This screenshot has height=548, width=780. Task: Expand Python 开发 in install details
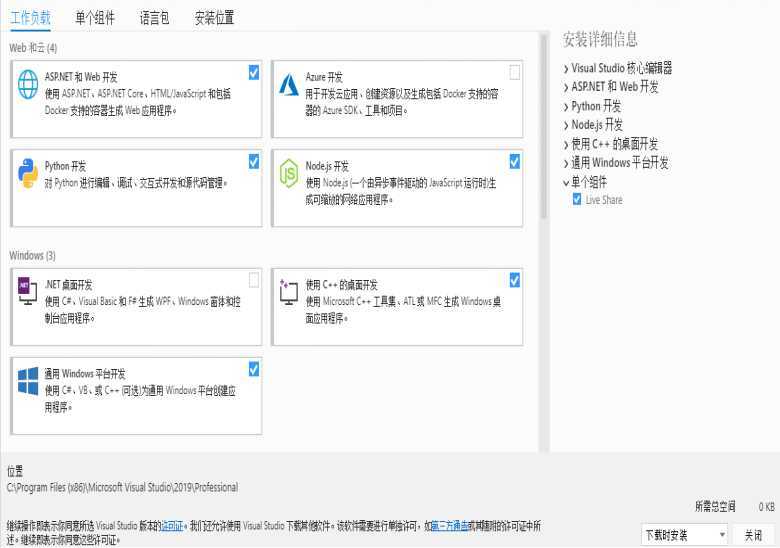pyautogui.click(x=566, y=107)
